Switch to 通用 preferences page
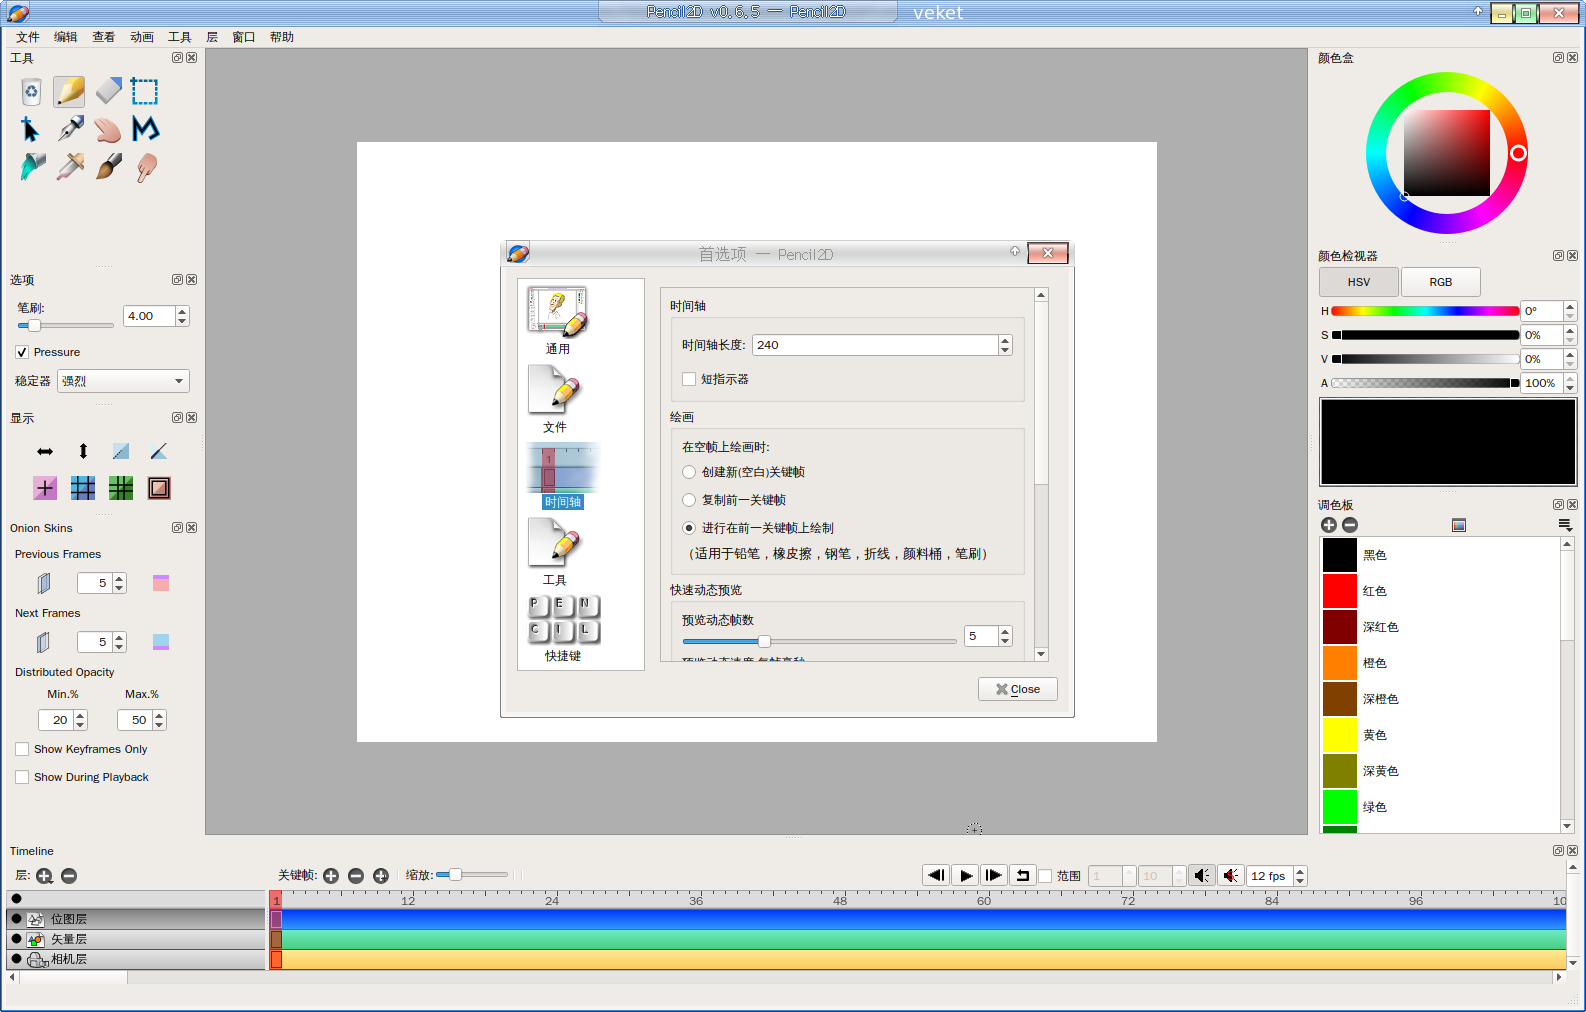The image size is (1586, 1012). pos(557,321)
